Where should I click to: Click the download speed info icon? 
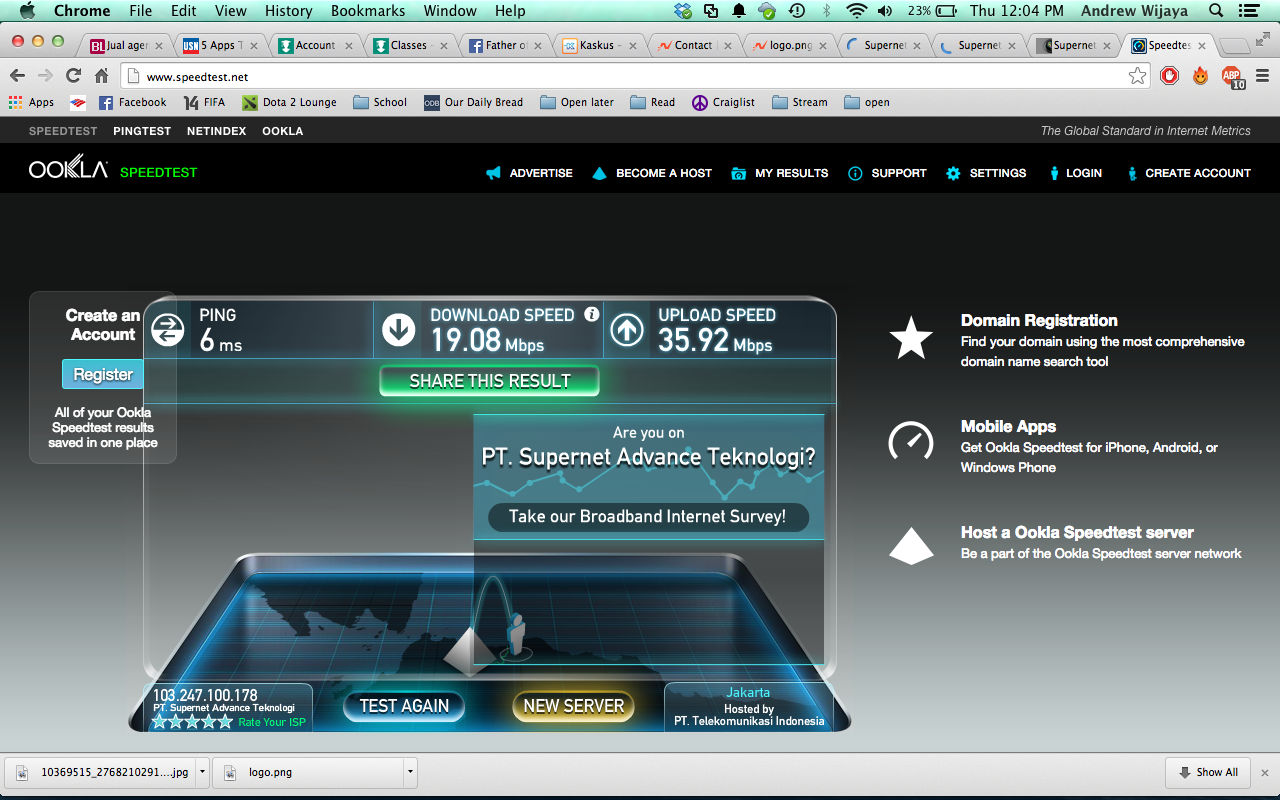591,314
